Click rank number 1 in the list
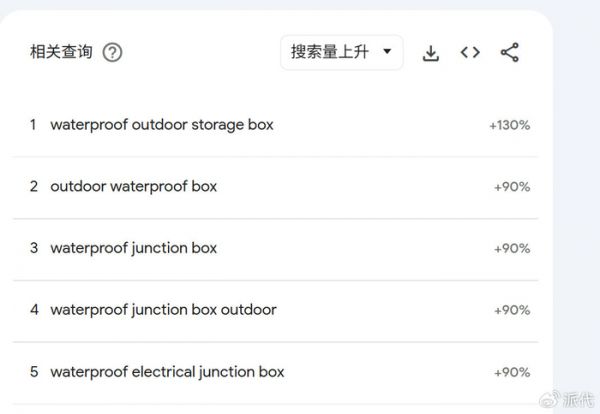 [x=33, y=125]
